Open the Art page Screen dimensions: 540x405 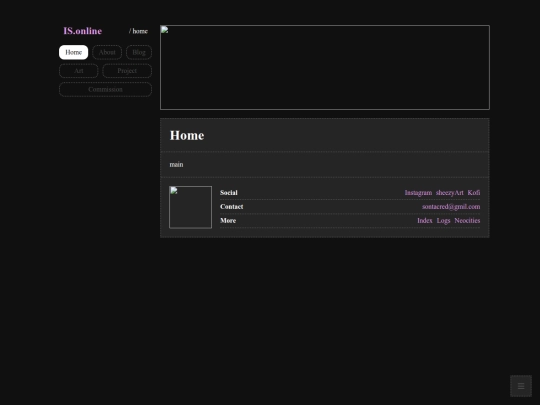(79, 71)
